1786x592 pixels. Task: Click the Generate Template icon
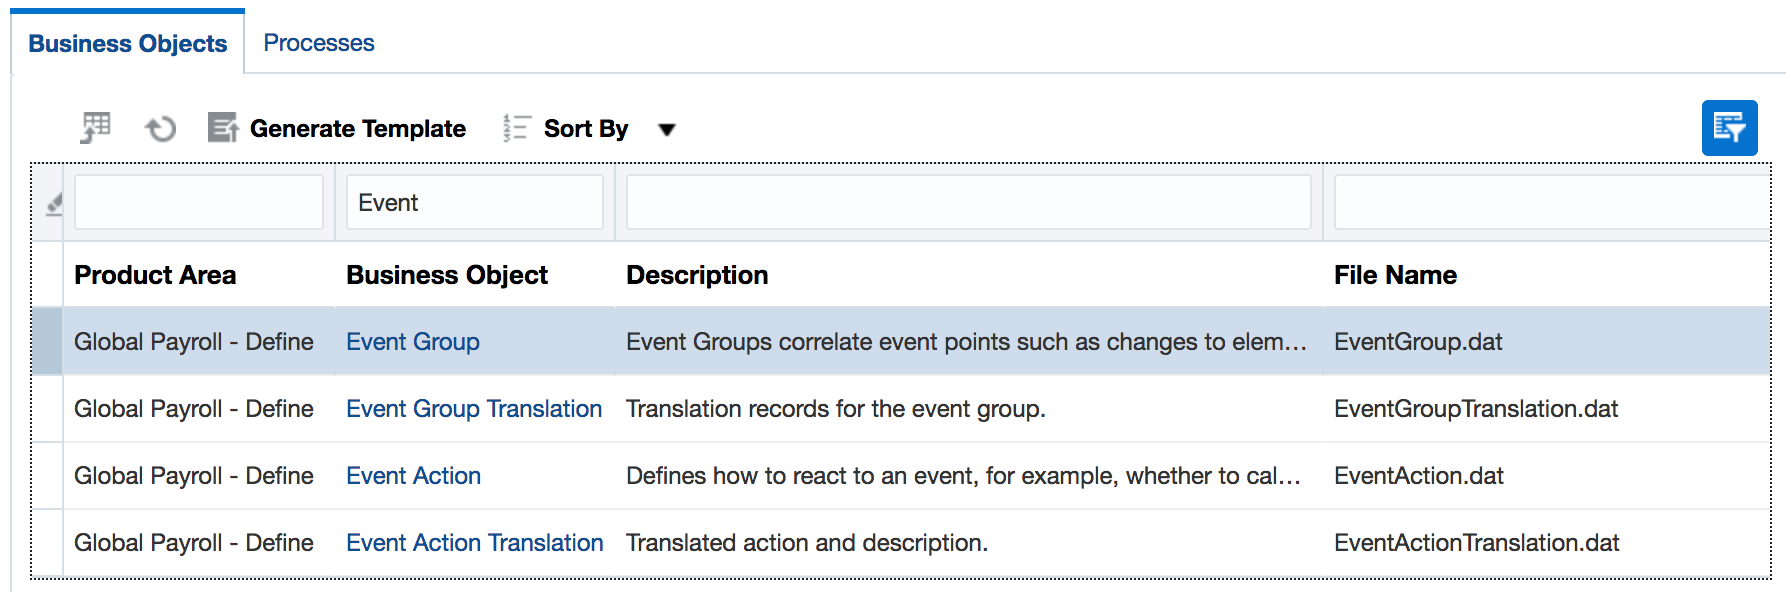(222, 128)
